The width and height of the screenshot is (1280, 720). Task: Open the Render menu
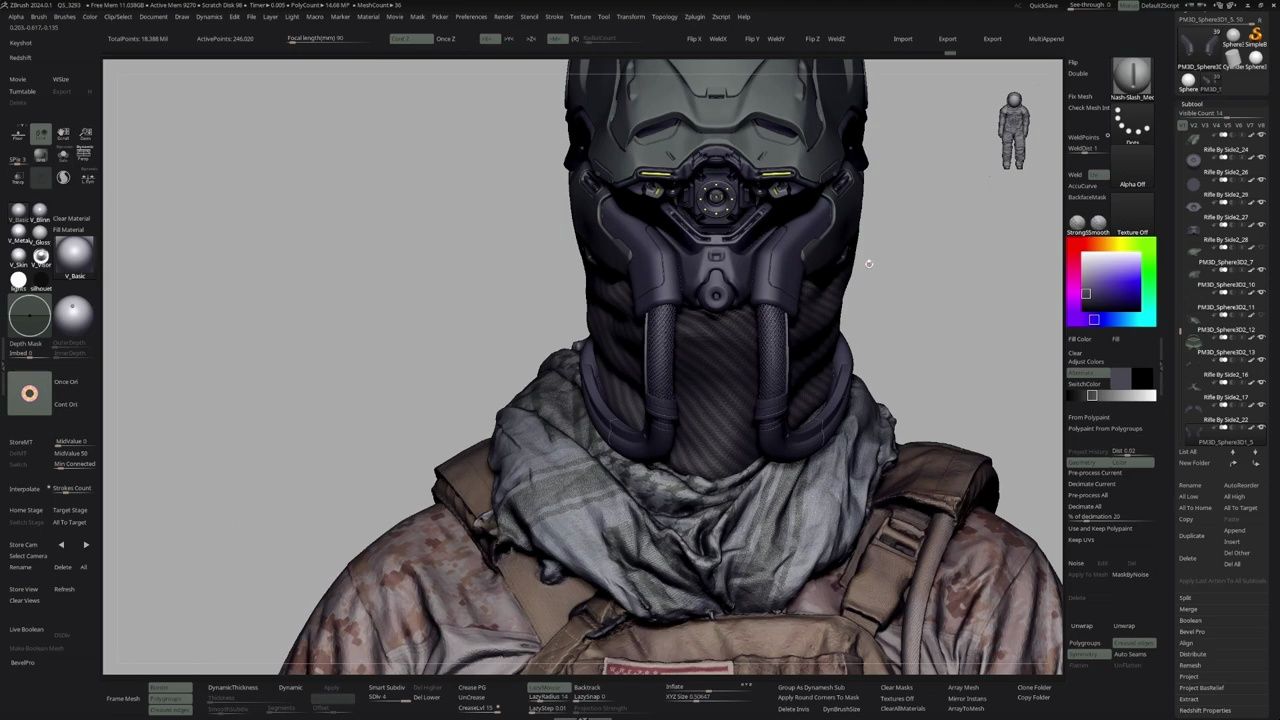pos(504,17)
